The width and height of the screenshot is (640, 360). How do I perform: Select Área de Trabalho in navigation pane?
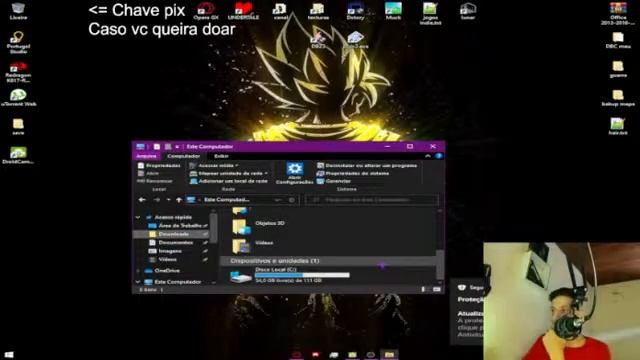coord(179,225)
